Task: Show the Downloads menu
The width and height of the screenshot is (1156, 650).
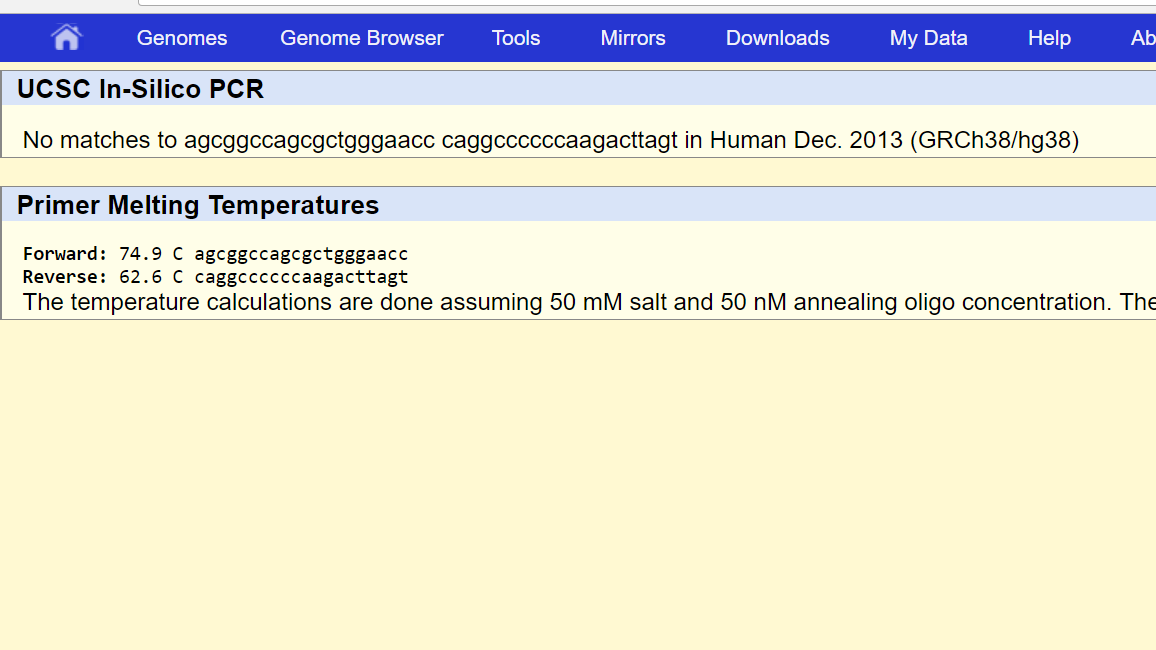Action: tap(777, 38)
